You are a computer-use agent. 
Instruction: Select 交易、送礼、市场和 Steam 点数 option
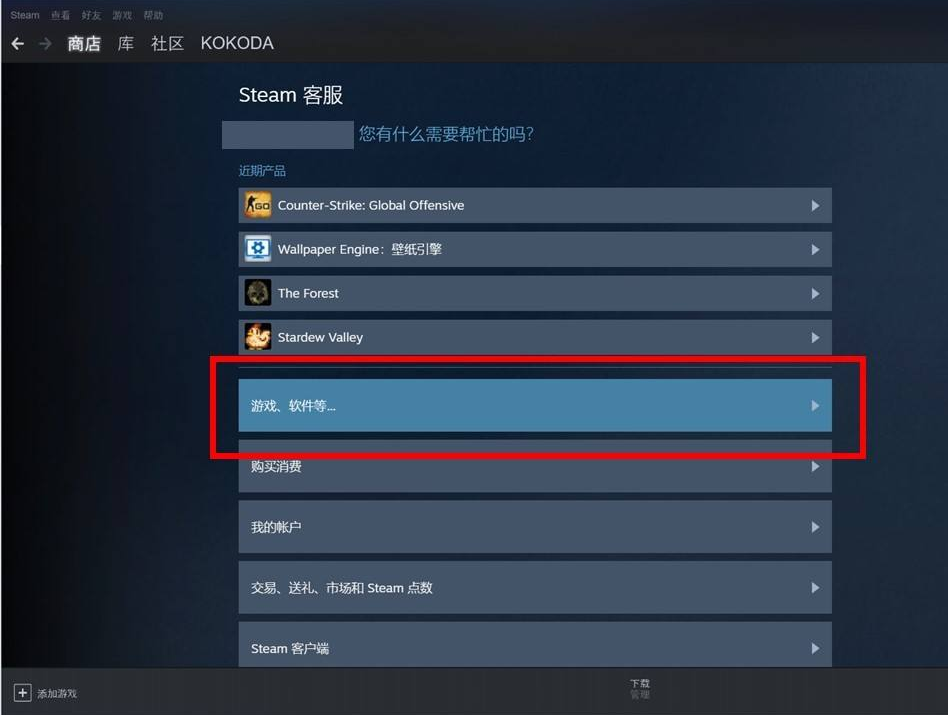535,587
